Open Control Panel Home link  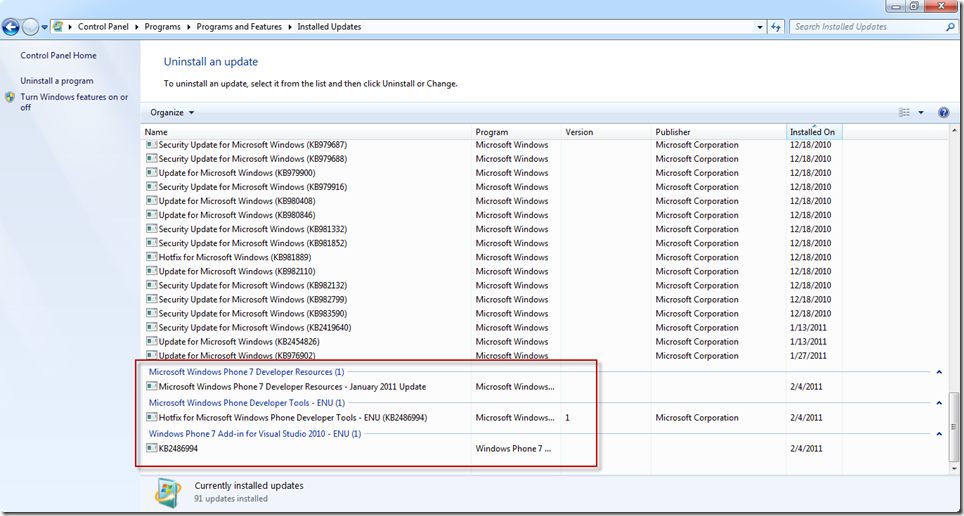pyautogui.click(x=58, y=55)
